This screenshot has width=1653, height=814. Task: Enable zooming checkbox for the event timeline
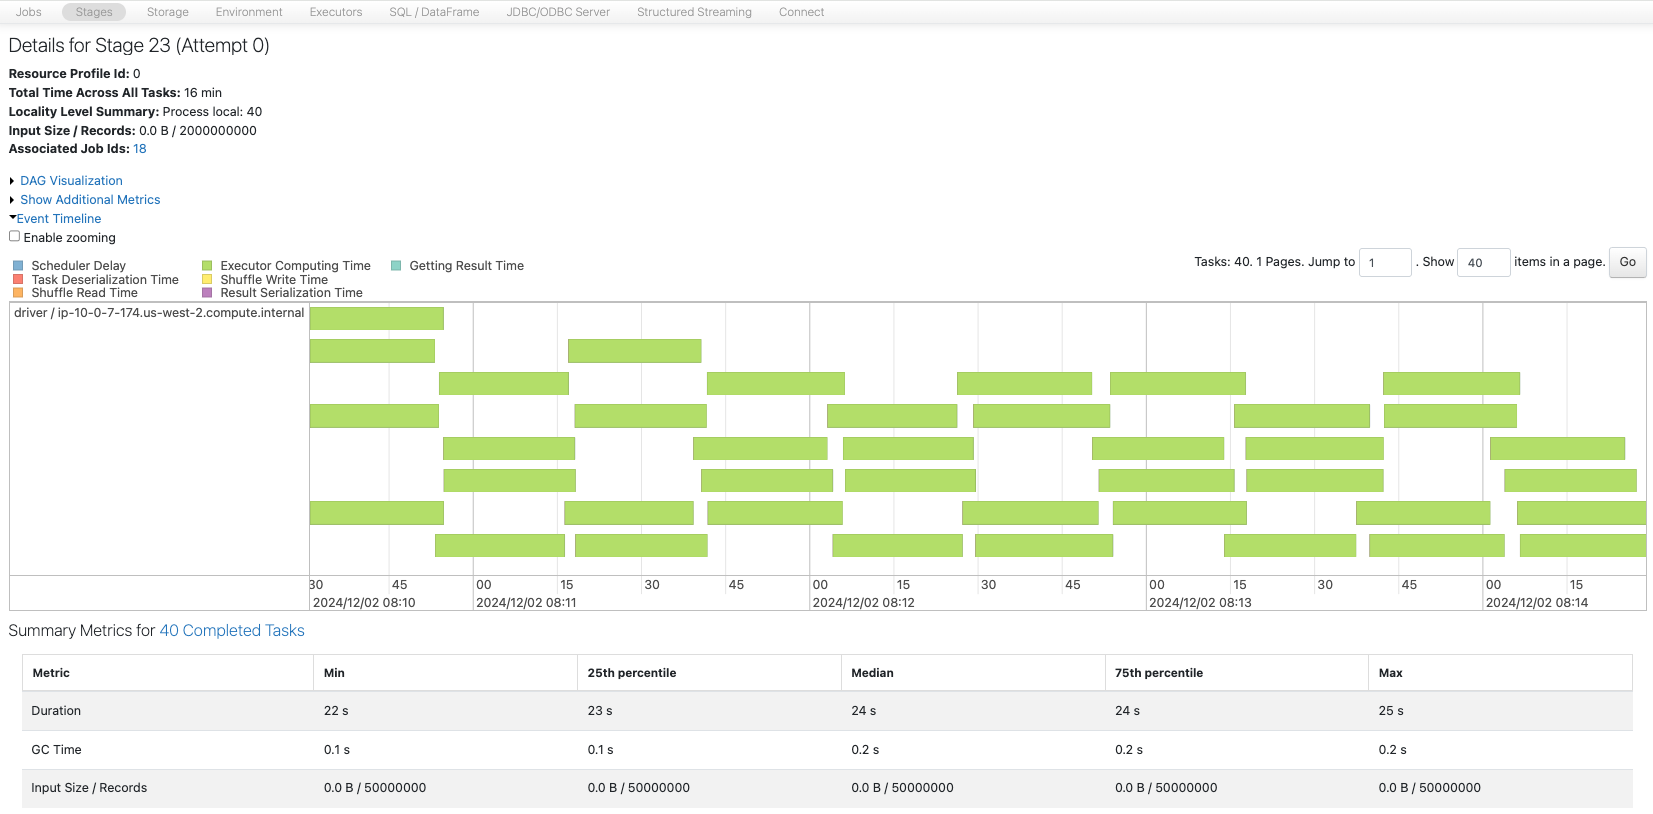pos(14,237)
